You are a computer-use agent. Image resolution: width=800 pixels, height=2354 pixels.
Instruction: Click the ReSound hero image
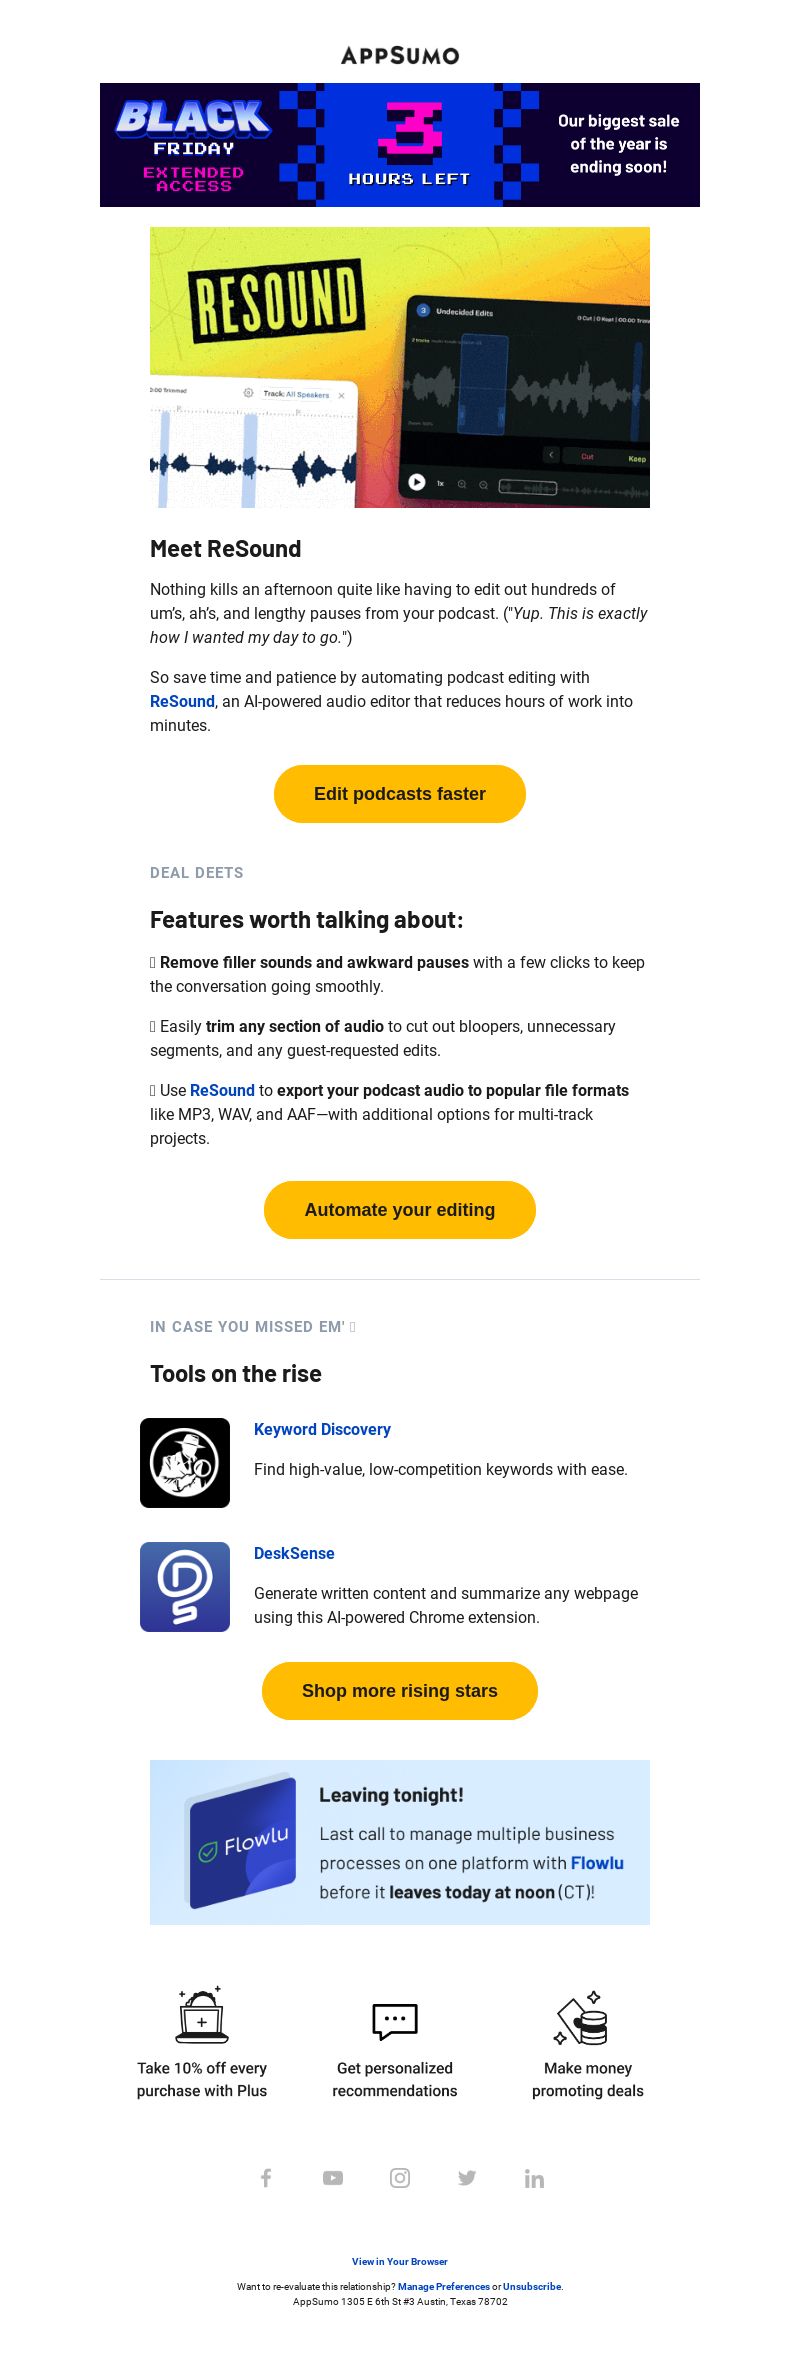click(x=400, y=367)
